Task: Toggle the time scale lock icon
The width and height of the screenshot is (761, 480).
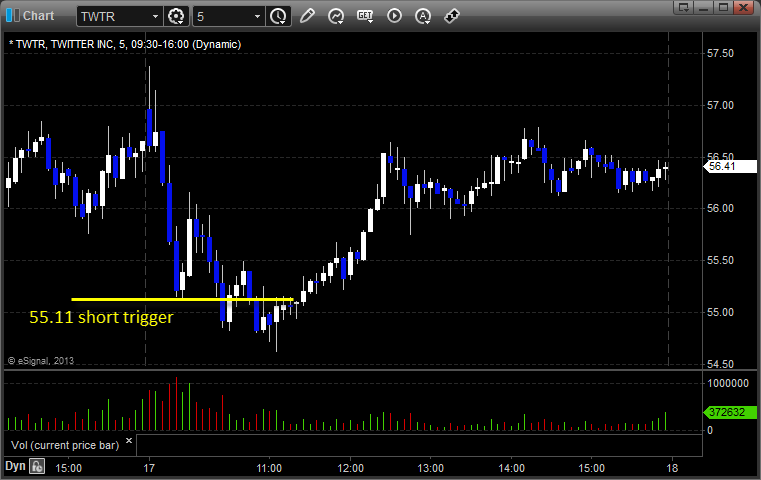Action: coord(37,467)
